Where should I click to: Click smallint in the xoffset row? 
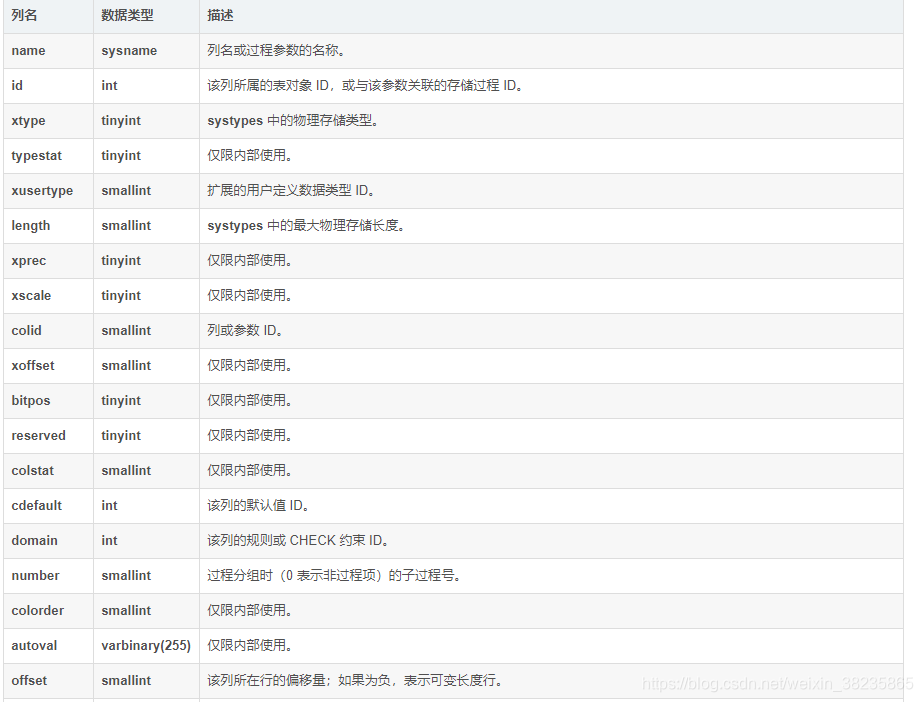(x=126, y=365)
